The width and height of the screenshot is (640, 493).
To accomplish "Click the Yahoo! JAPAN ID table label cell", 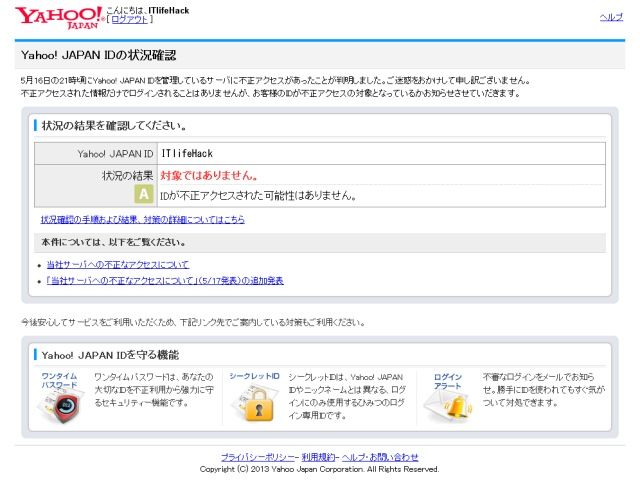I will click(x=96, y=153).
